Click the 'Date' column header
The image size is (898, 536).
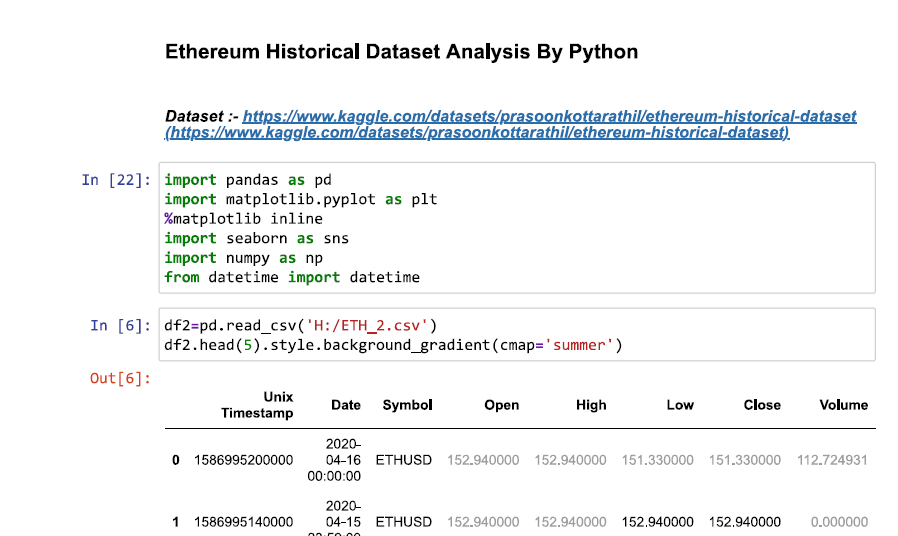tap(346, 405)
